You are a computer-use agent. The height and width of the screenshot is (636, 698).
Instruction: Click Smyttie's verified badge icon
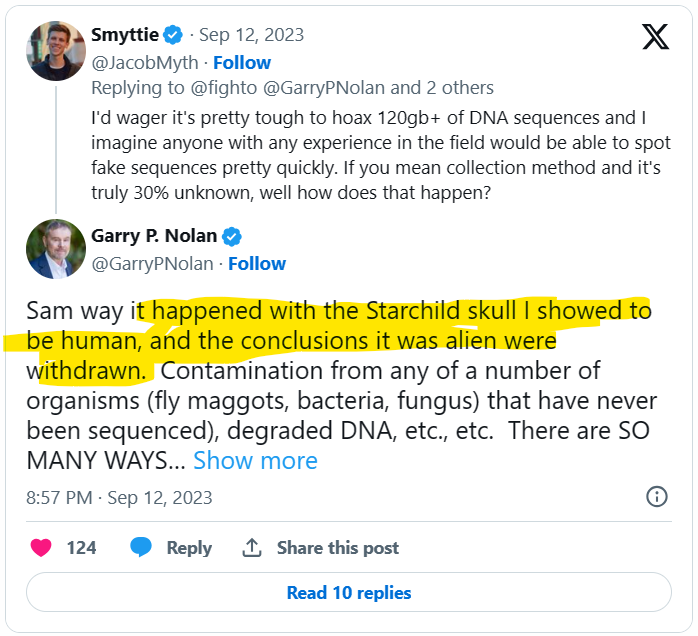tap(173, 35)
